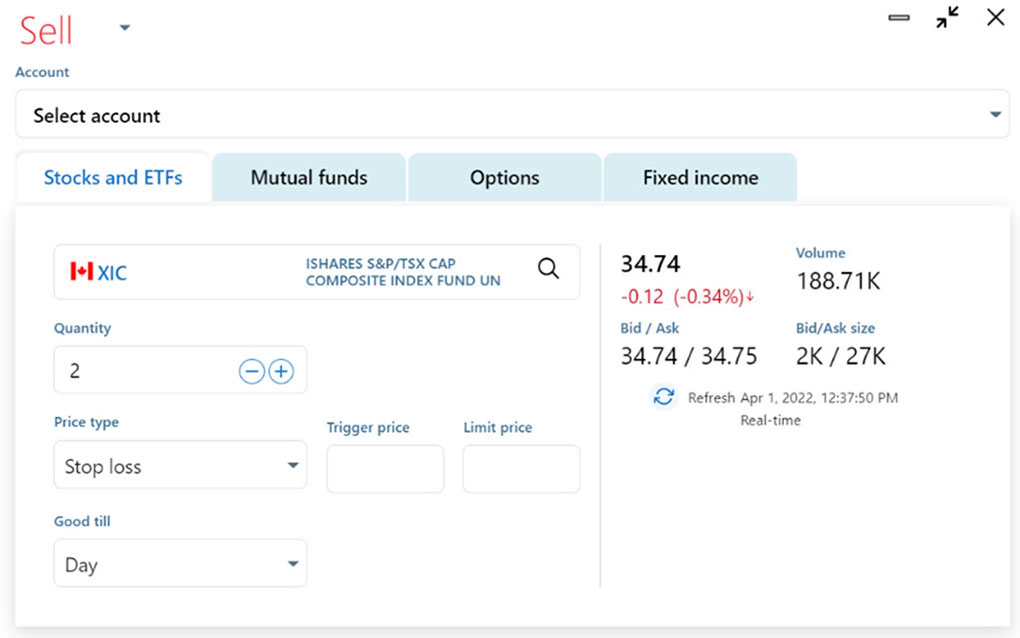Close the Sell order window

995,17
